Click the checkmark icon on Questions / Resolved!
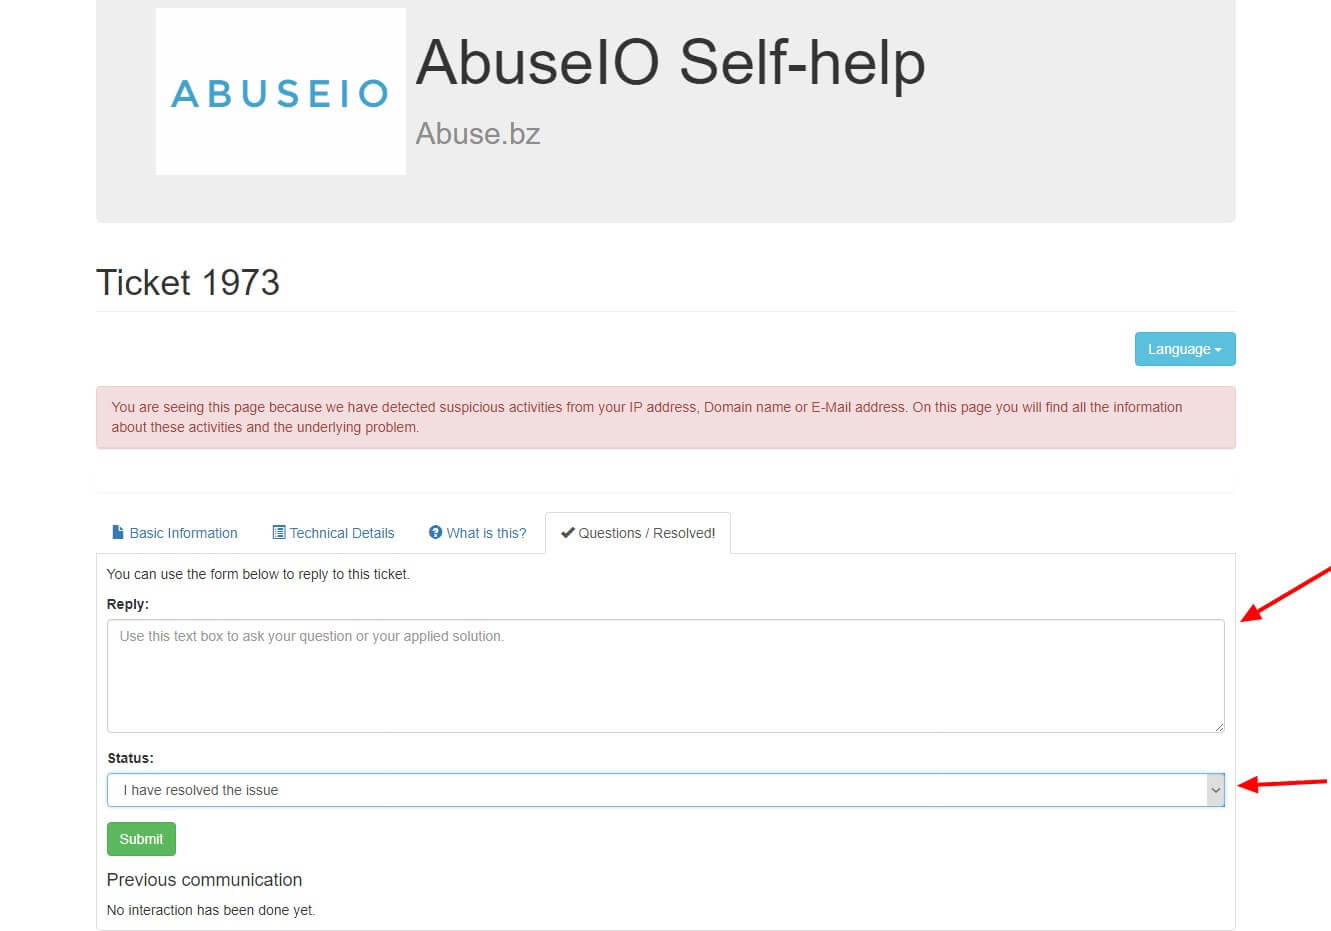This screenshot has height=931, width=1331. [567, 532]
